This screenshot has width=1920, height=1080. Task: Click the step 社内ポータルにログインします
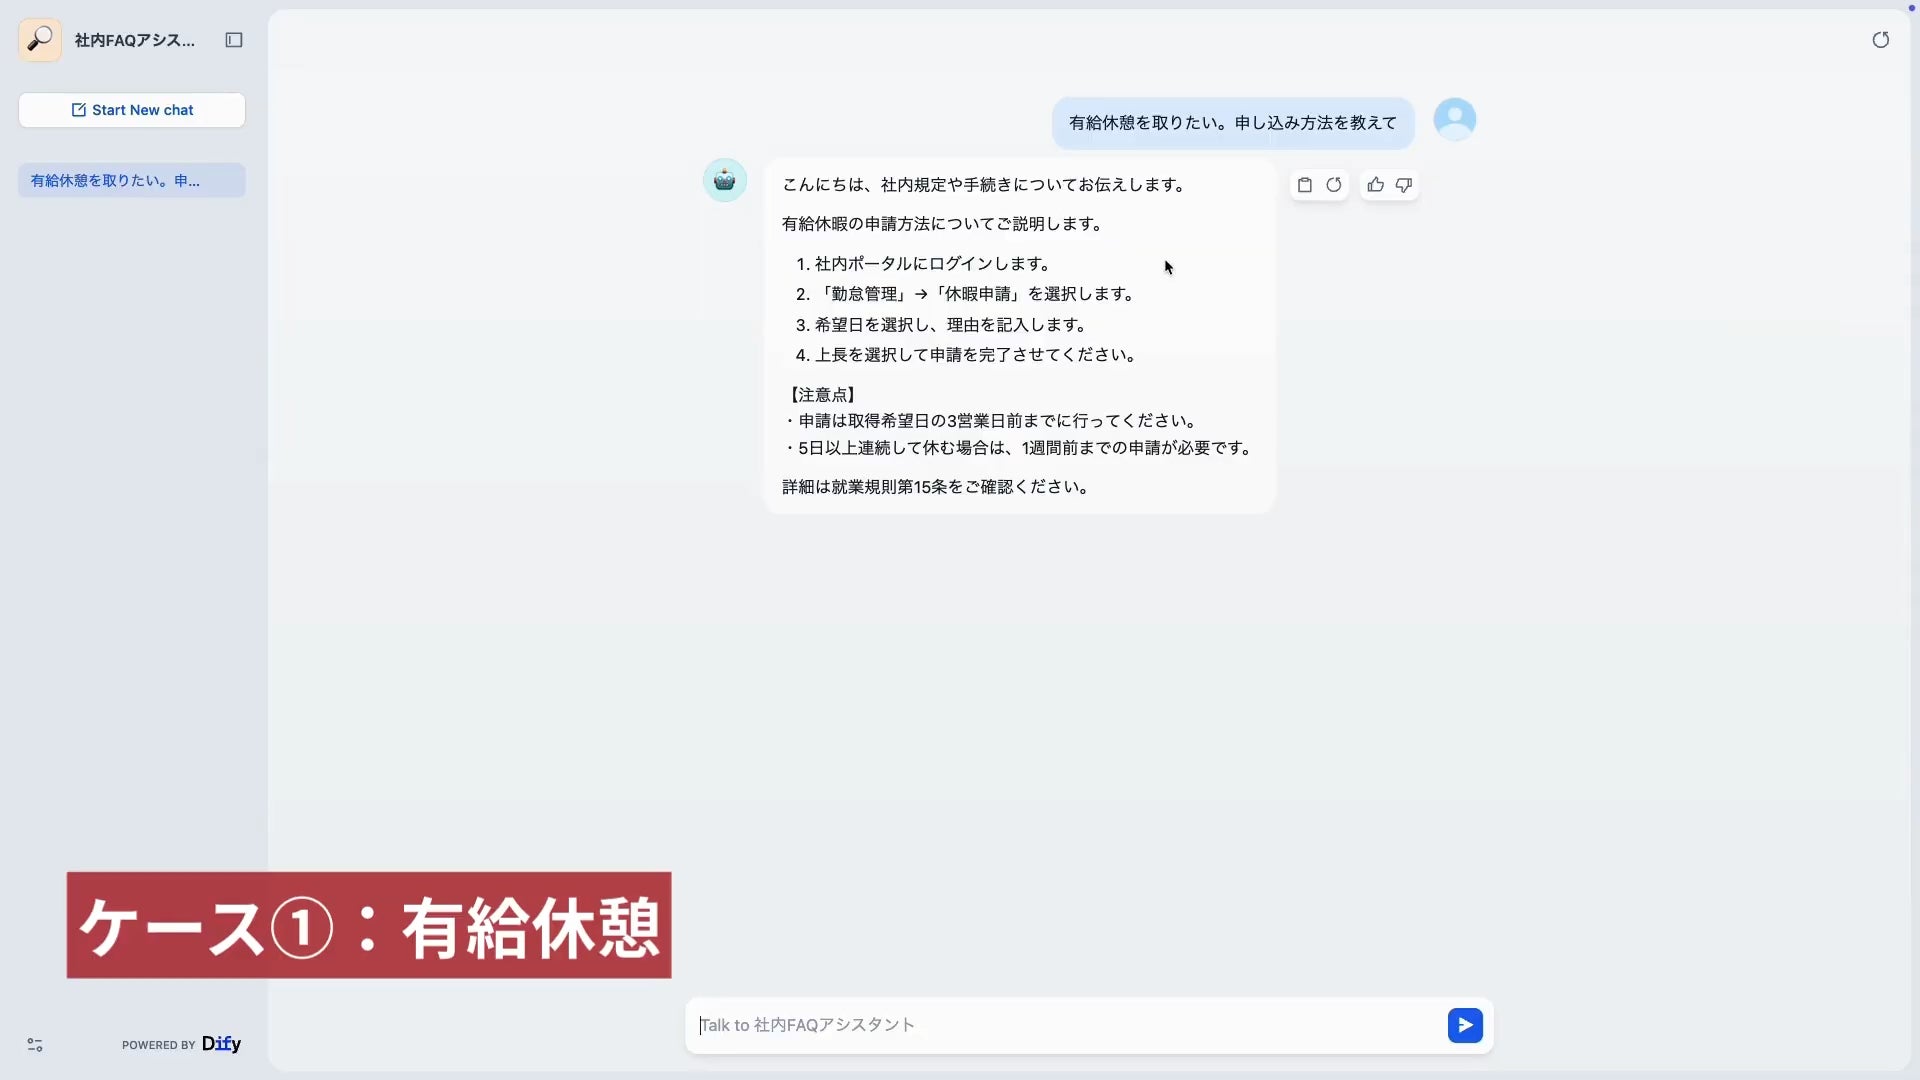click(x=931, y=264)
